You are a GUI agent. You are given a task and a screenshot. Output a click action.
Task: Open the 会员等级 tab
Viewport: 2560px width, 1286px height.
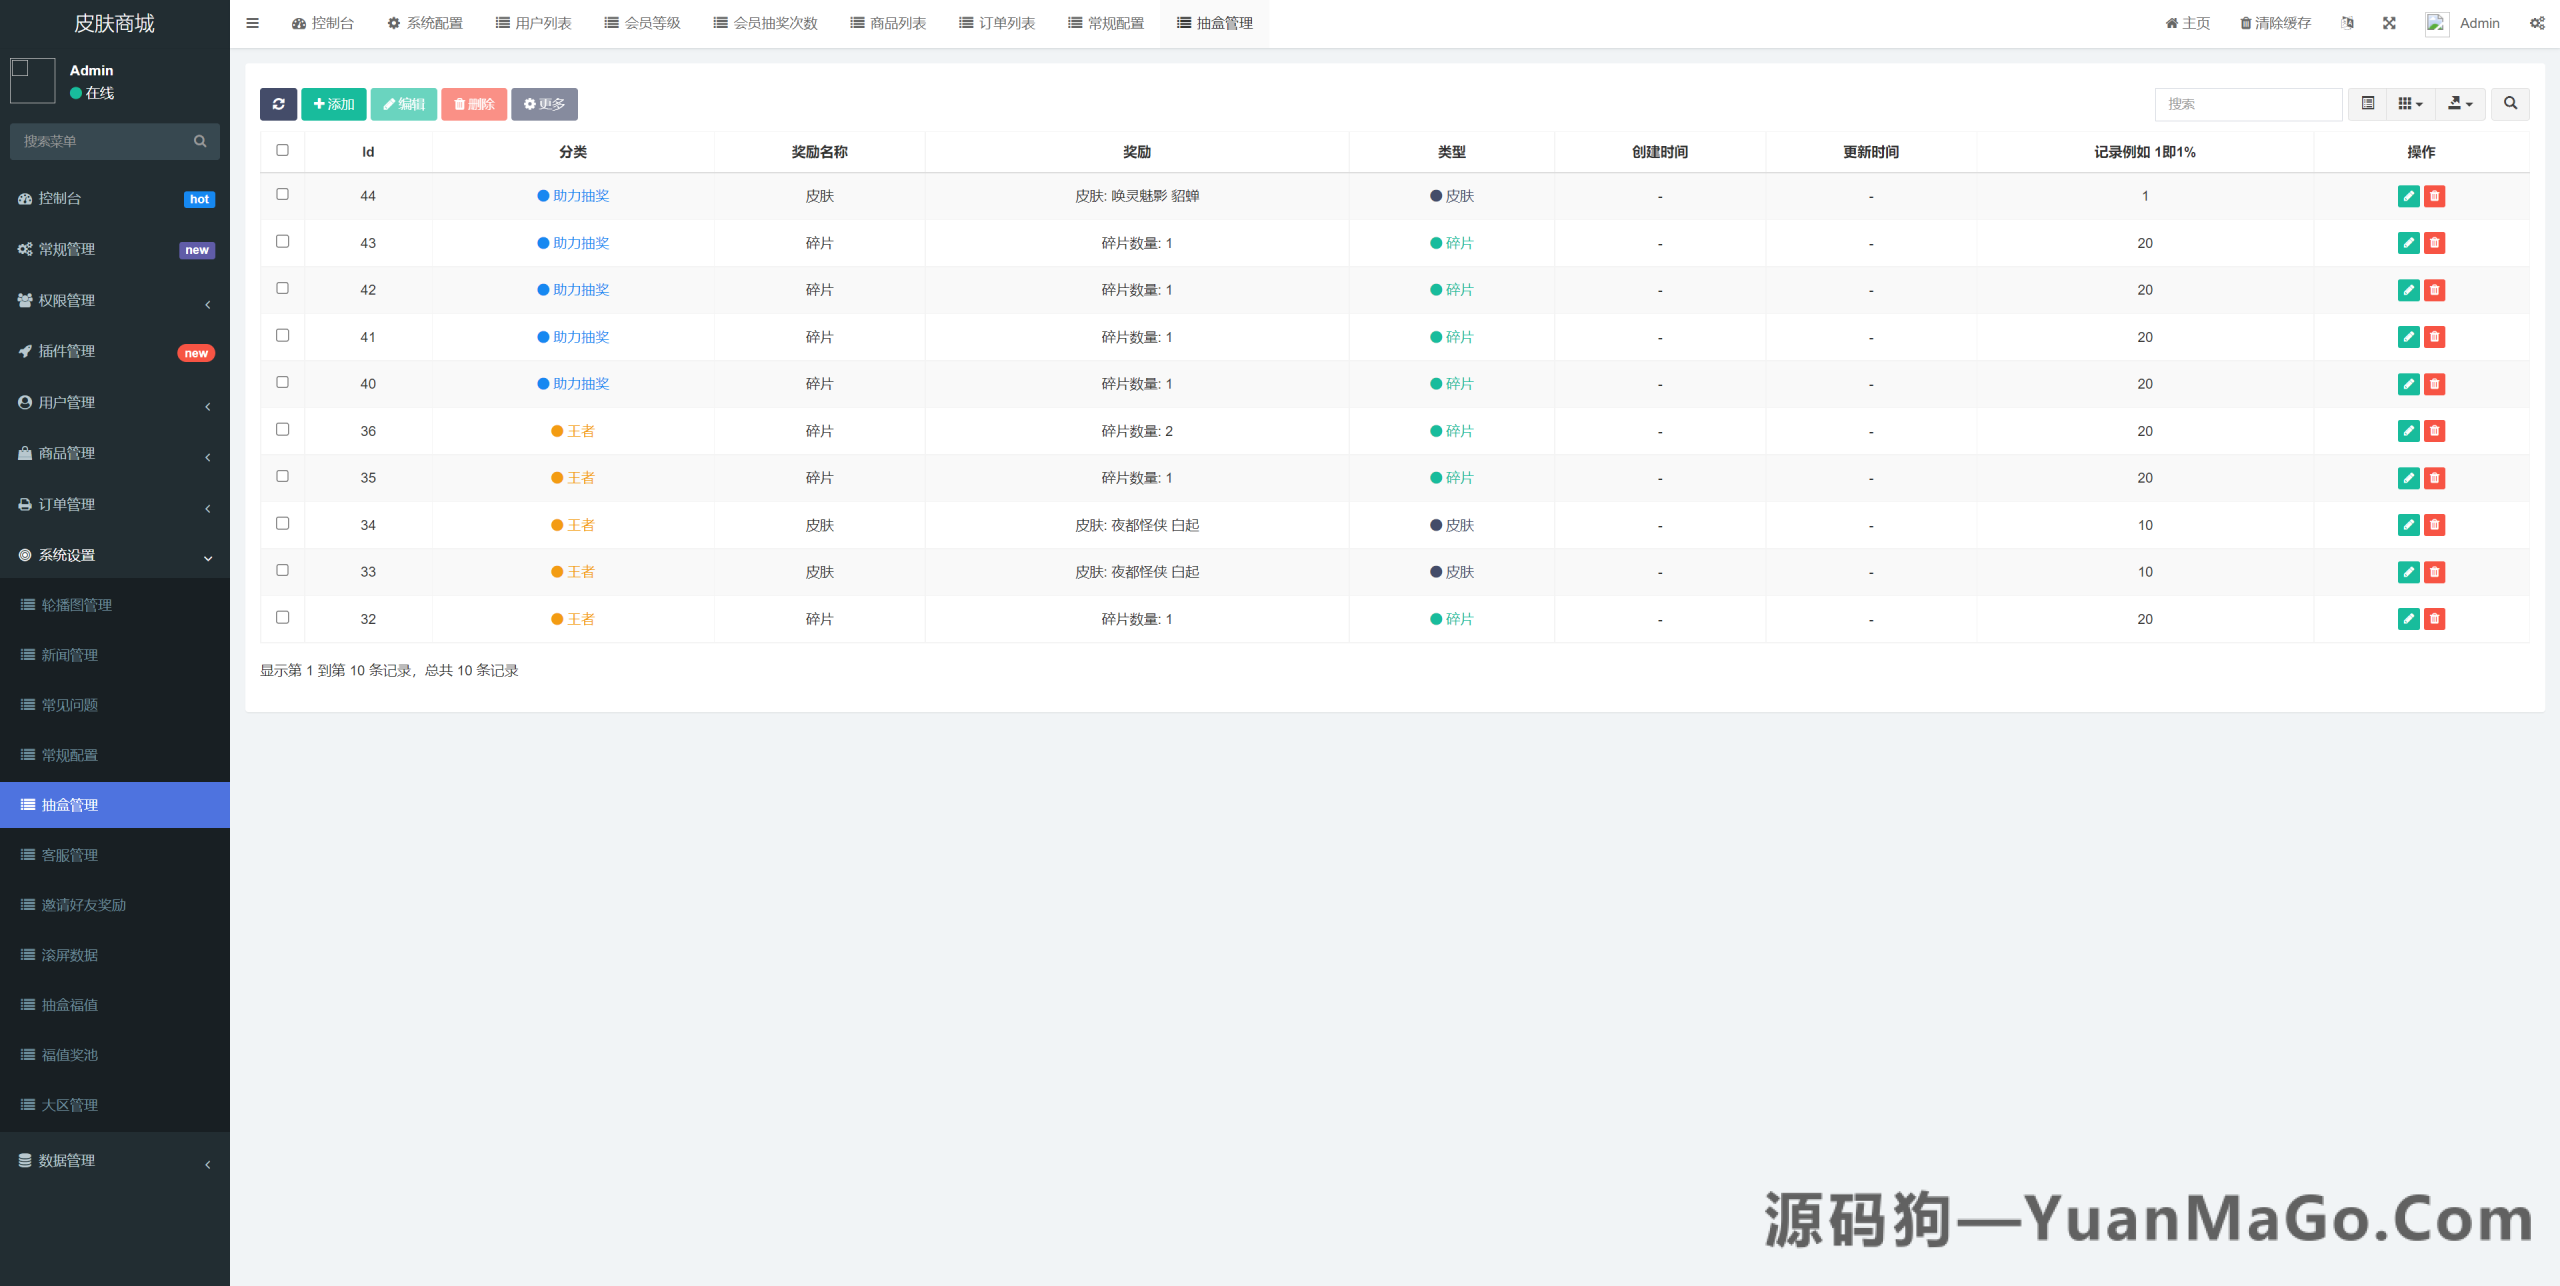[x=642, y=22]
